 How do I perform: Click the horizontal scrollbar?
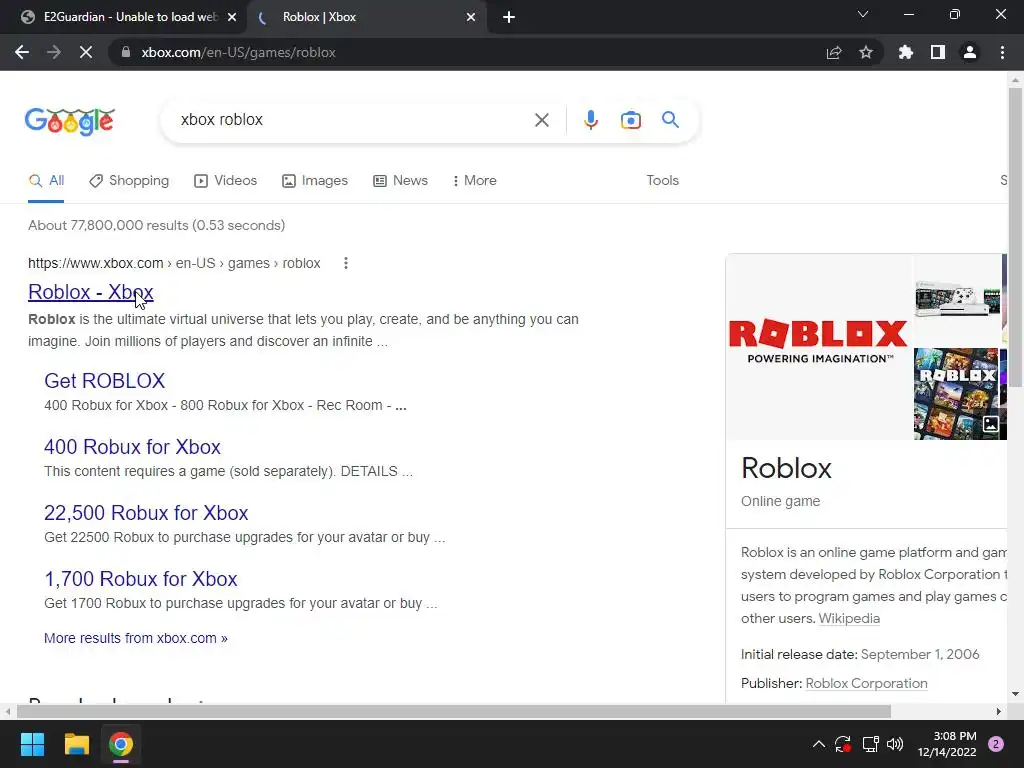(454, 711)
